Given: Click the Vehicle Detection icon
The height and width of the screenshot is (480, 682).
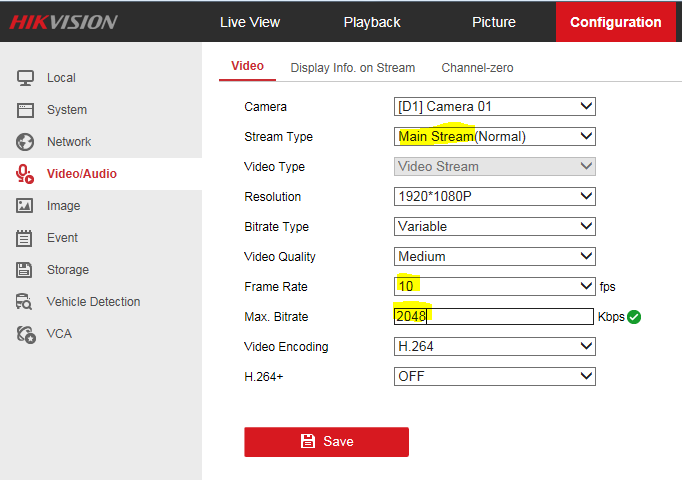Looking at the screenshot, I should 26,302.
